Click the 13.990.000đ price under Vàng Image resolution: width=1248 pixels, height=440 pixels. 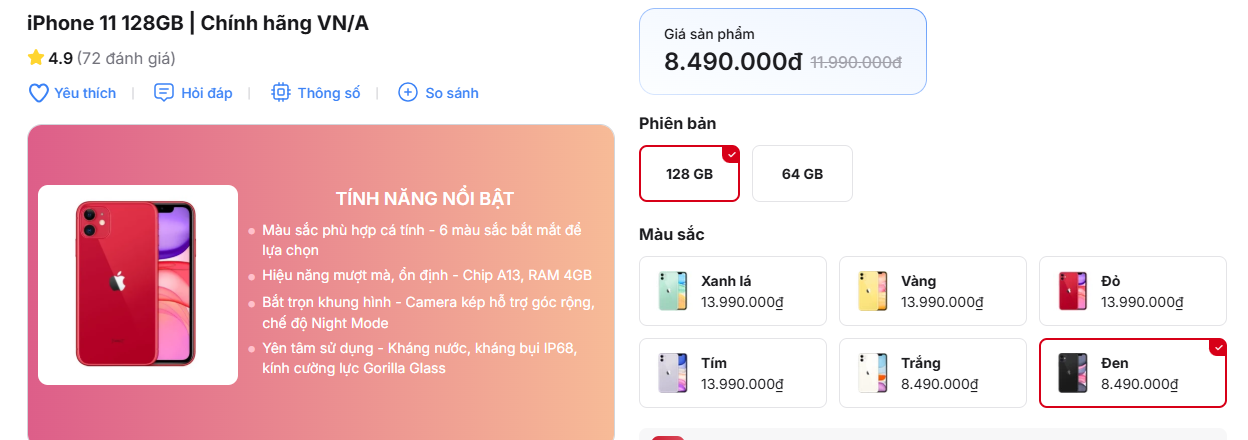943,302
